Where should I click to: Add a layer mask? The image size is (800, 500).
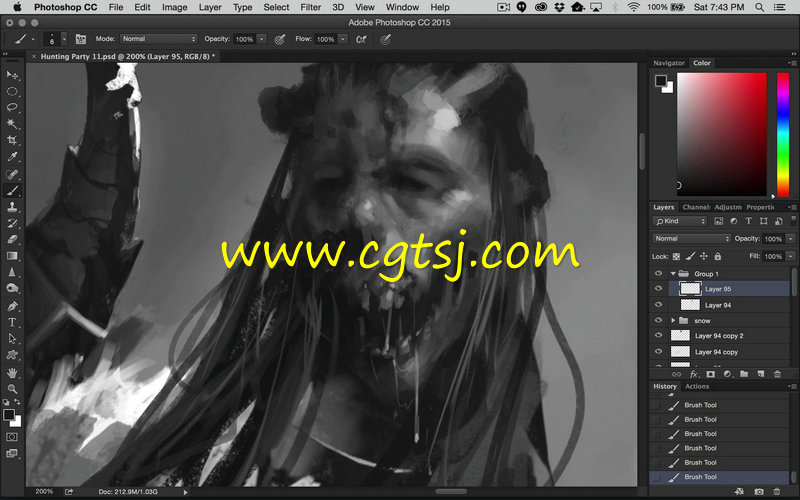click(710, 374)
